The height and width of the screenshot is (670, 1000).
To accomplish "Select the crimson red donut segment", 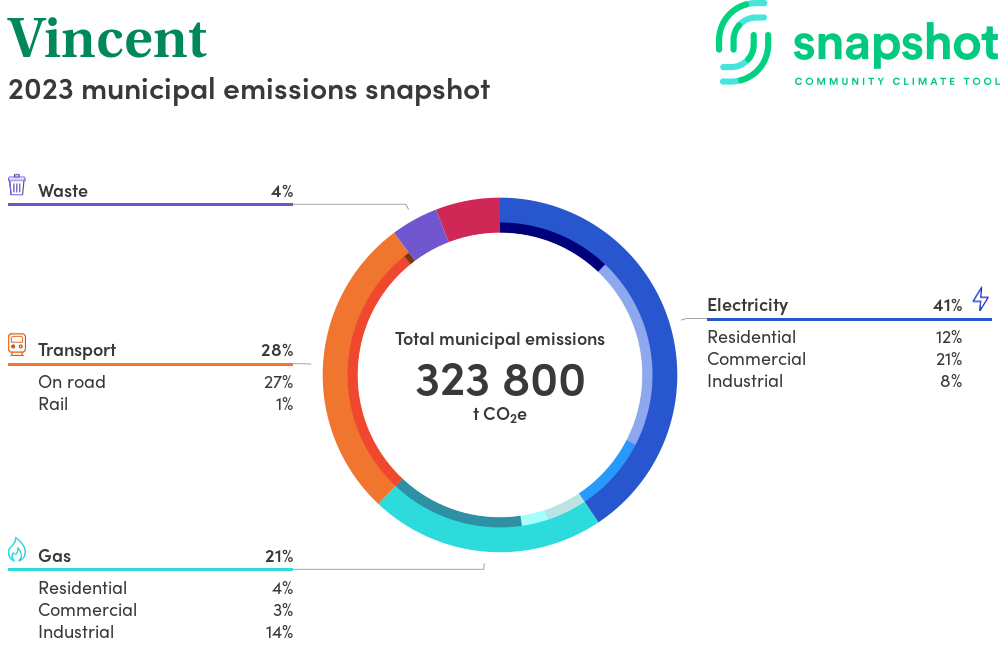I will coord(468,219).
